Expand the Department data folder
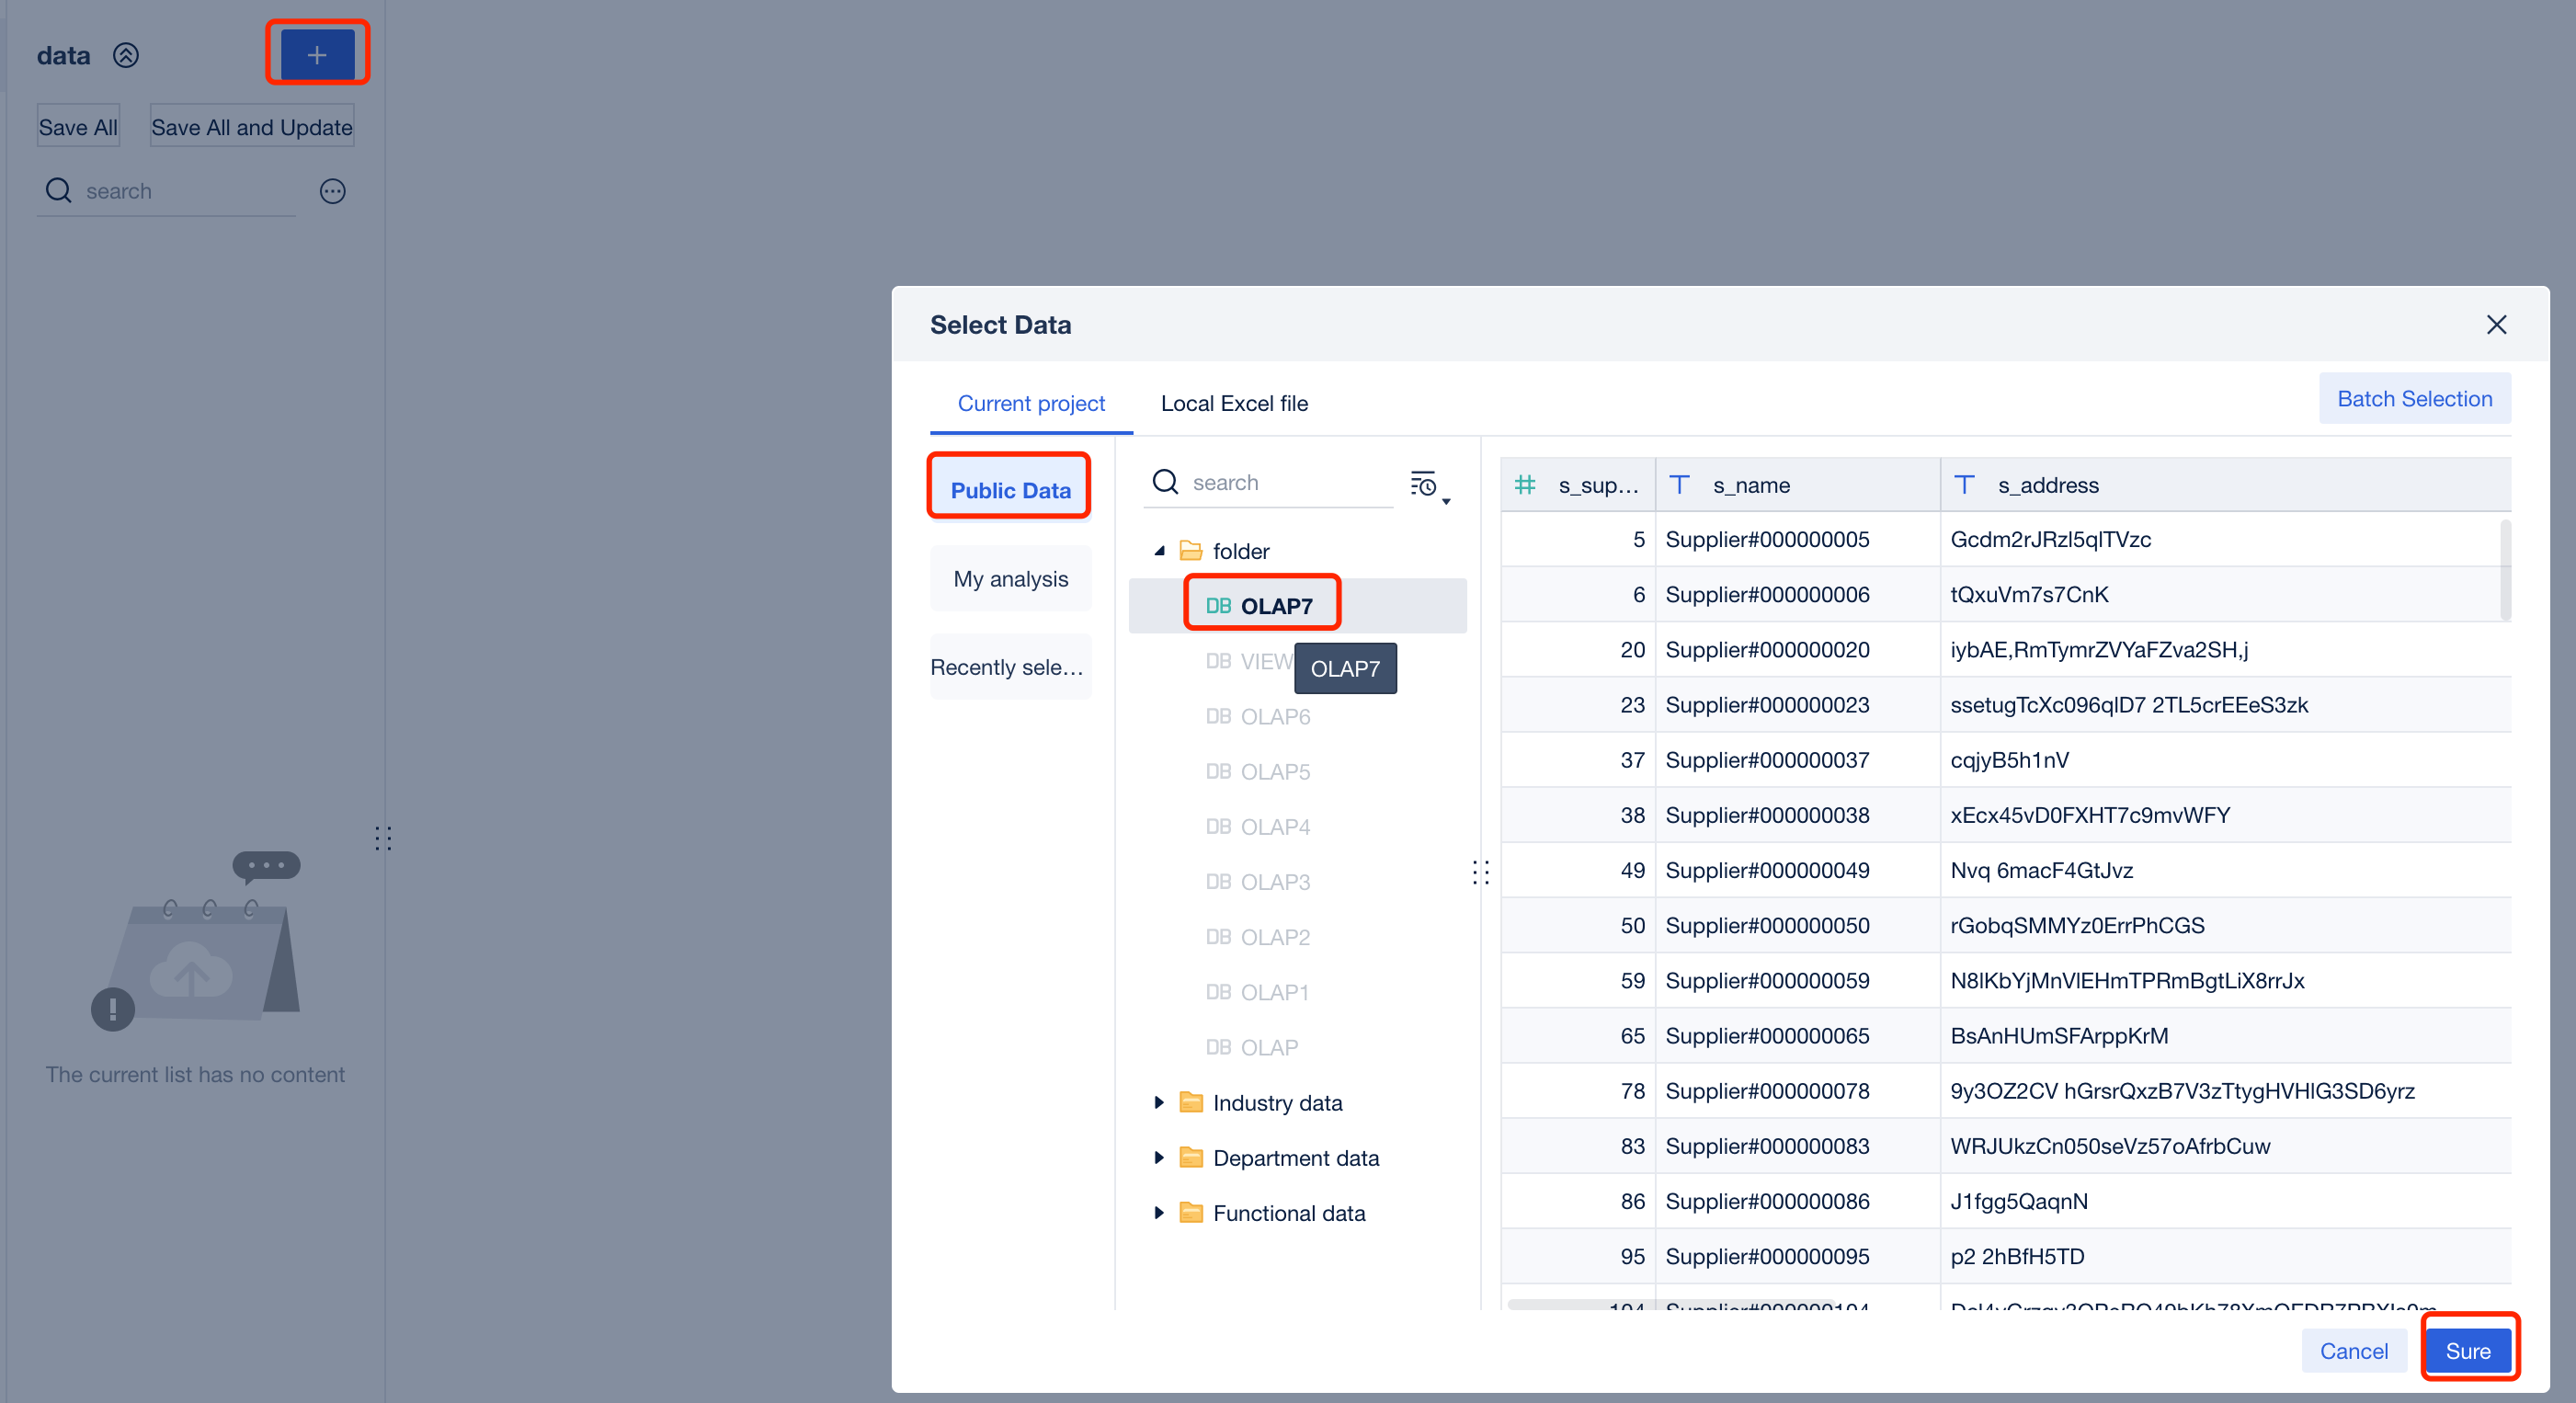Screen dimensions: 2576x1403 [x=1159, y=1157]
